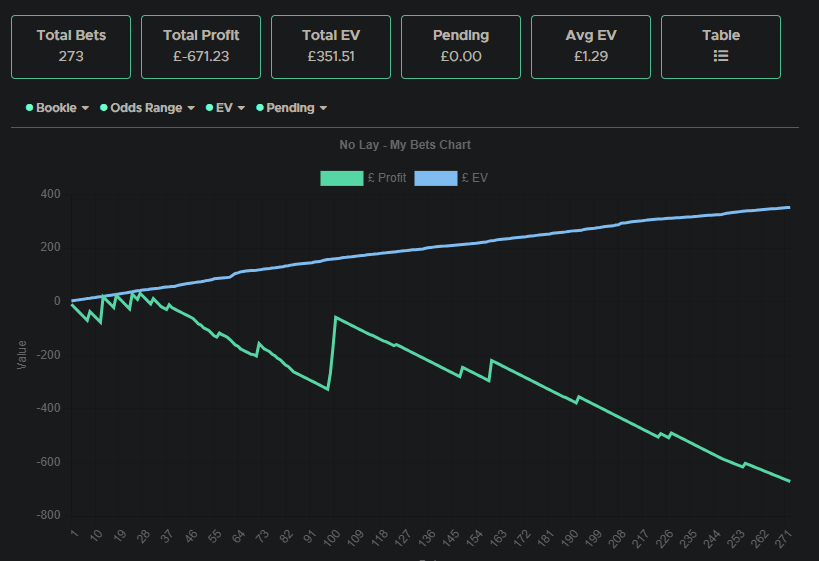Expand the Odds Range filter dropdown

pos(146,108)
